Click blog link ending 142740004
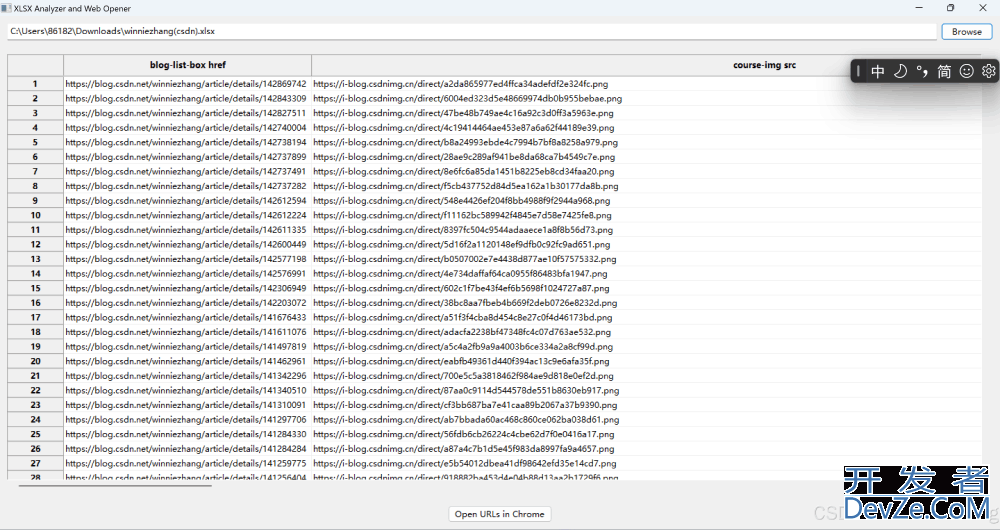Screen dimensions: 1000x530 pos(186,128)
